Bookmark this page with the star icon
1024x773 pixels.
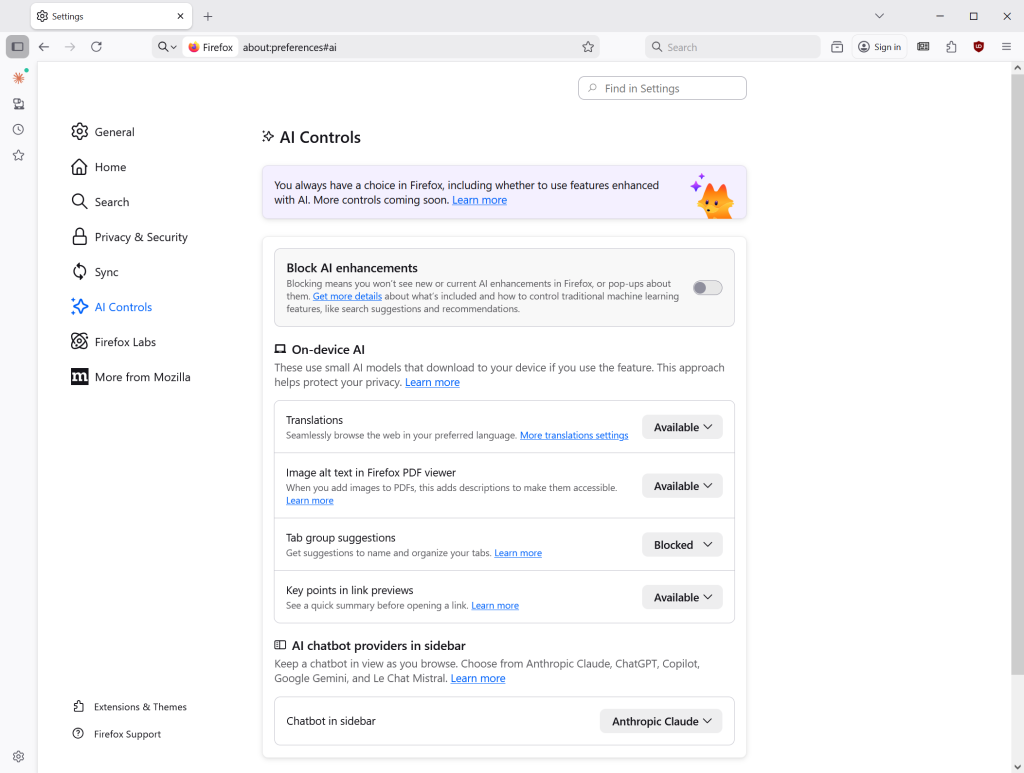coord(589,47)
